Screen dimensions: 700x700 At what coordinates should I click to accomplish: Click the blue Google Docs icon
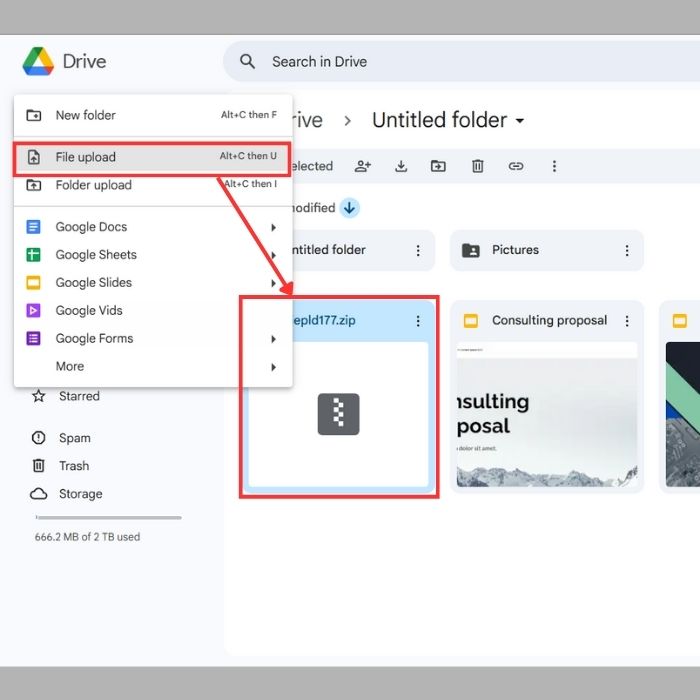pos(33,227)
